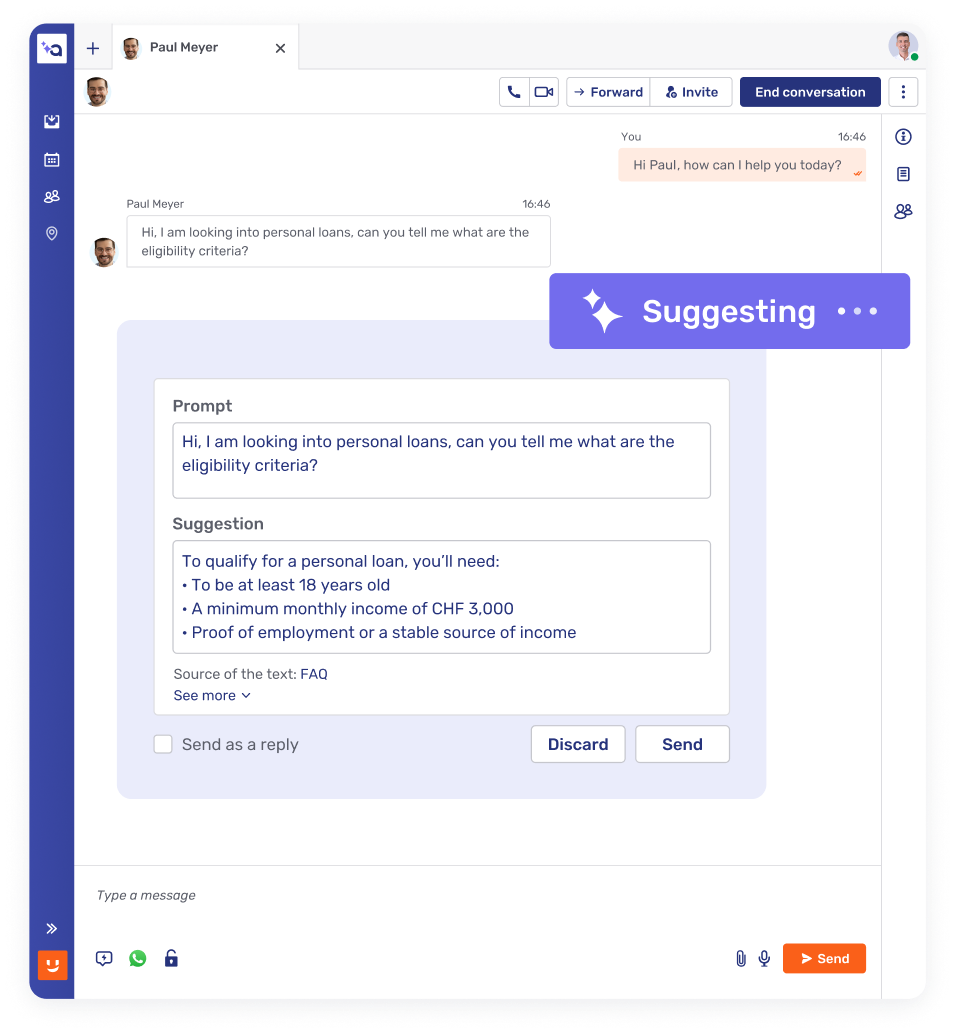Select the WhatsApp channel icon
The height and width of the screenshot is (1035, 956).
pos(137,958)
